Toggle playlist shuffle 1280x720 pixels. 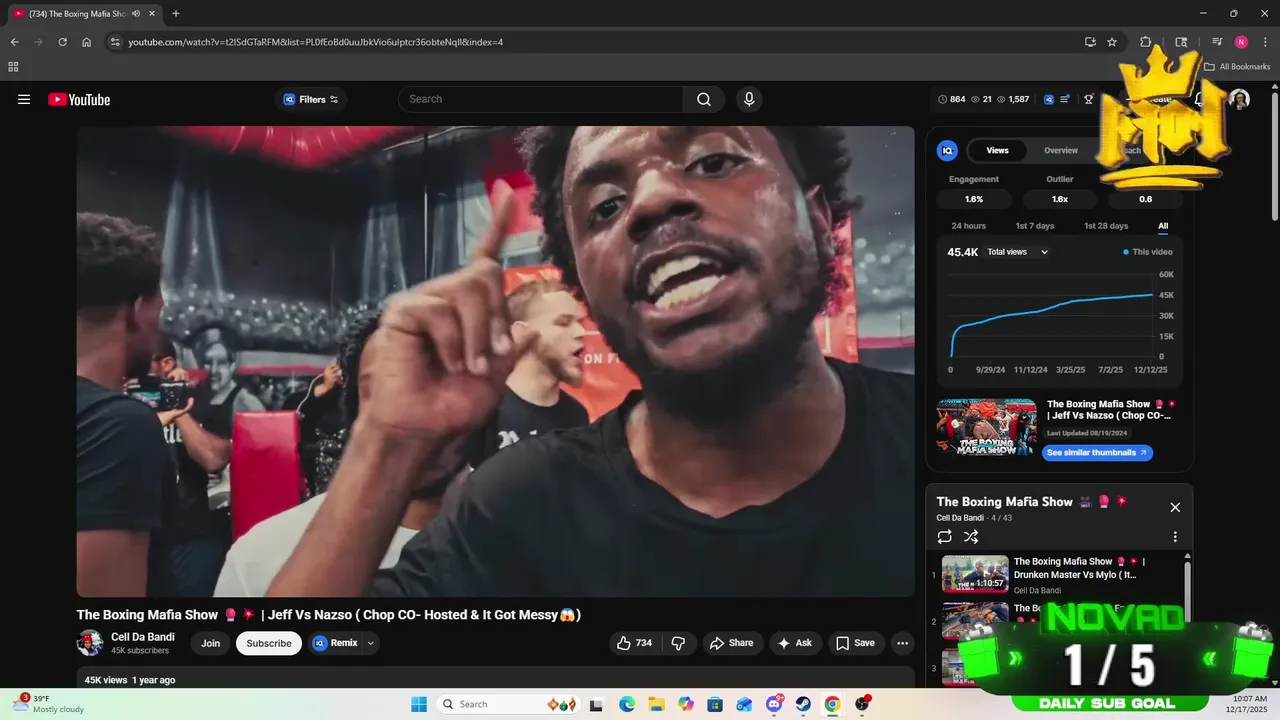coord(970,537)
